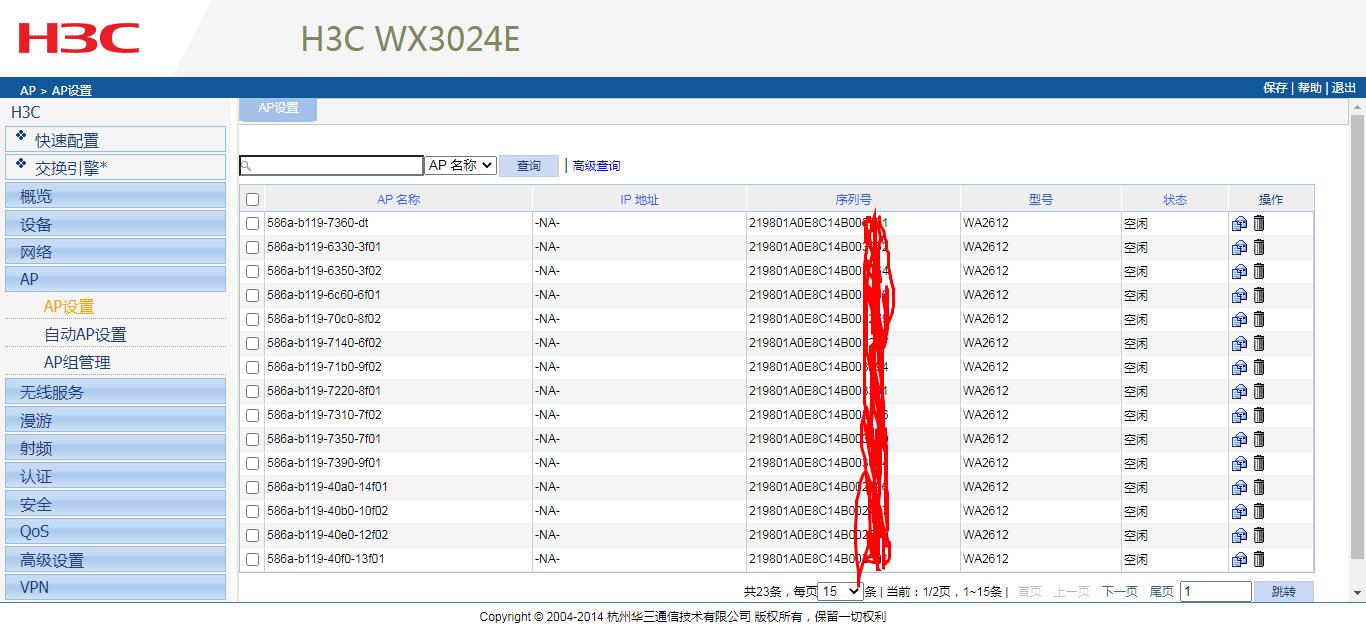Open 帮助 in the top bar
This screenshot has width=1366, height=629.
click(x=1309, y=88)
